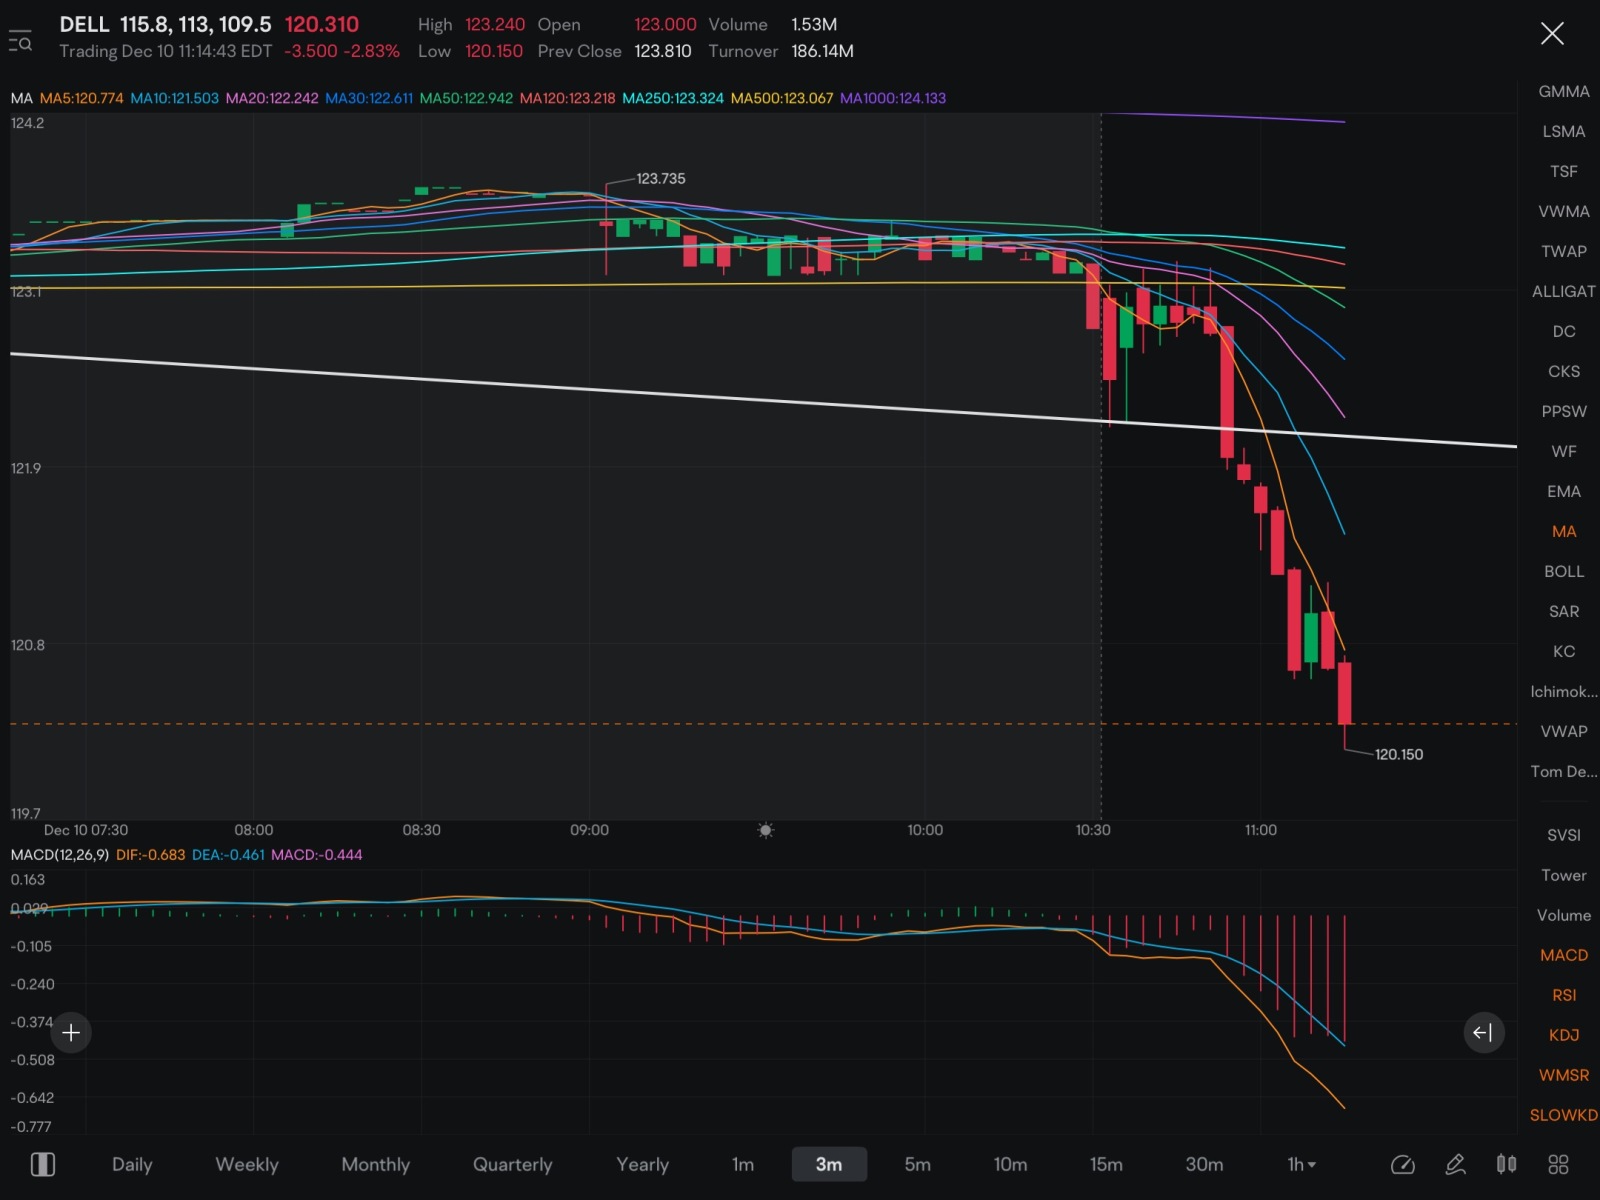This screenshot has width=1600, height=1200.
Task: Enable the EMA indicator
Action: 1564,491
